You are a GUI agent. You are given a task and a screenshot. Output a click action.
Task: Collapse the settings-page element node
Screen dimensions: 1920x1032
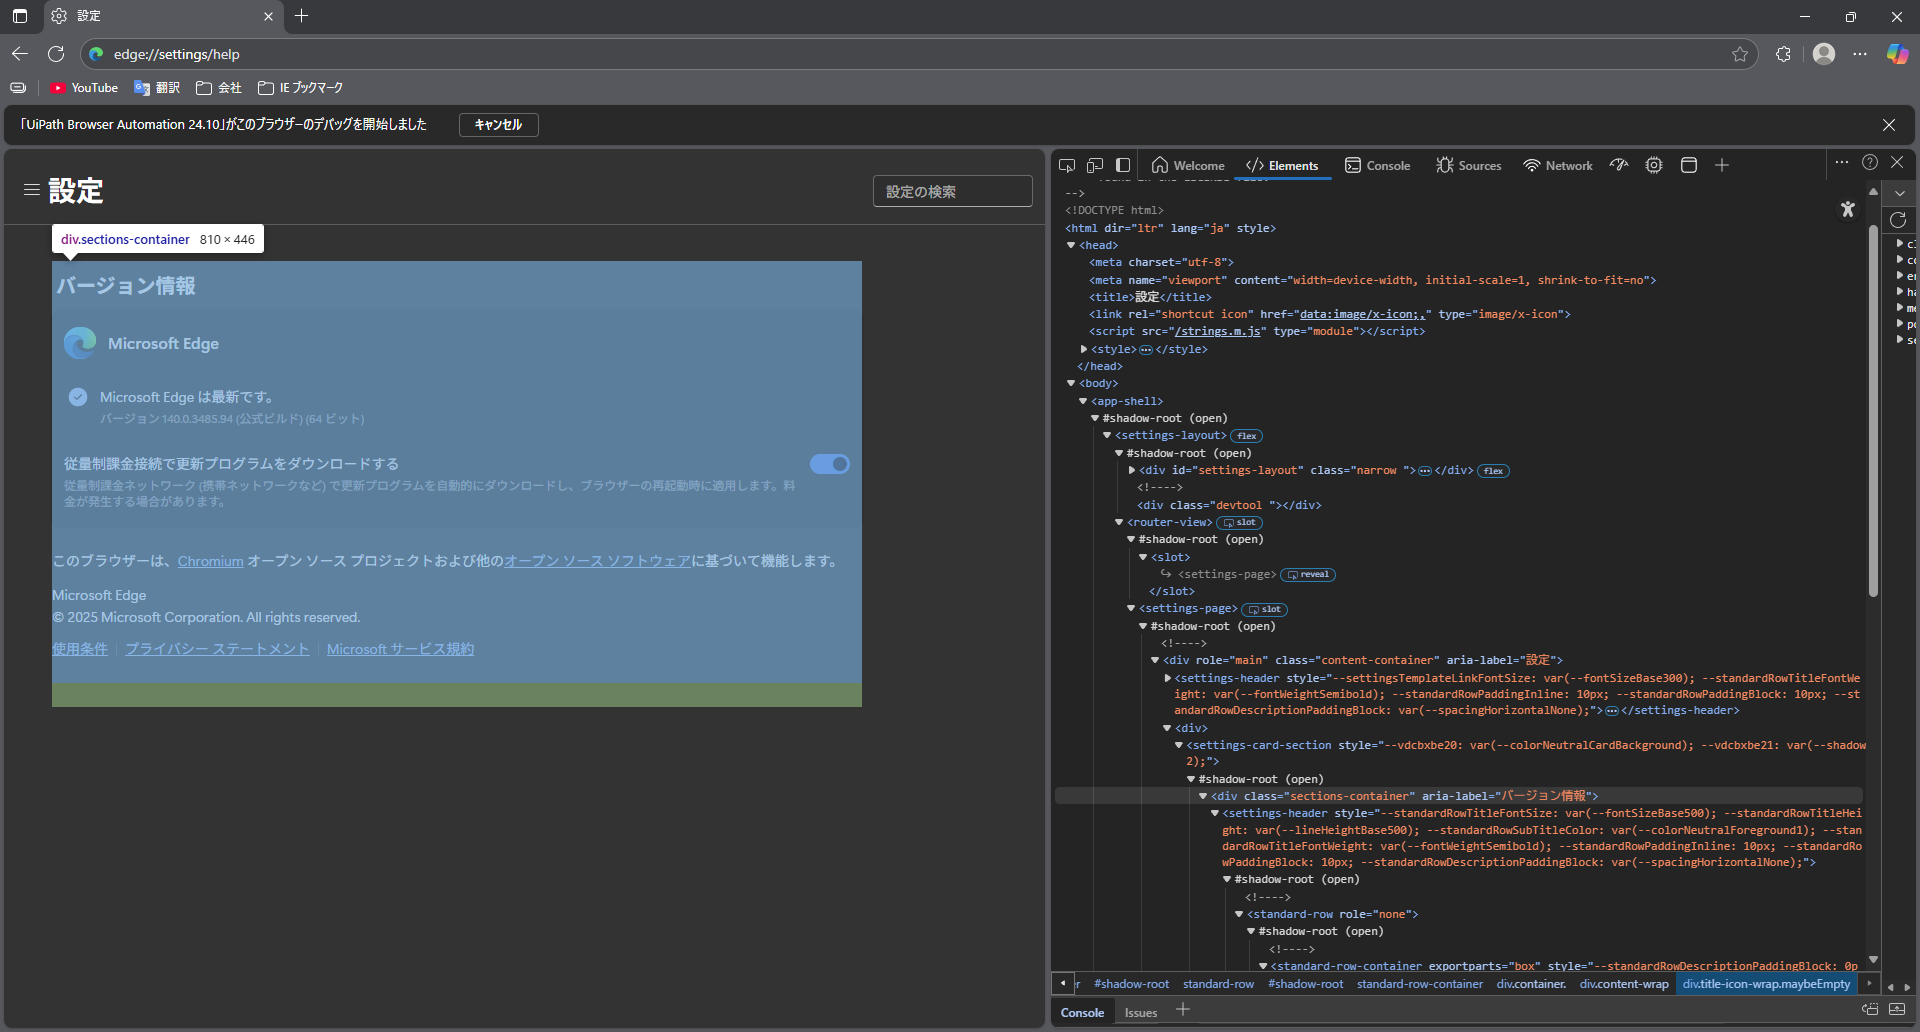tap(1131, 608)
